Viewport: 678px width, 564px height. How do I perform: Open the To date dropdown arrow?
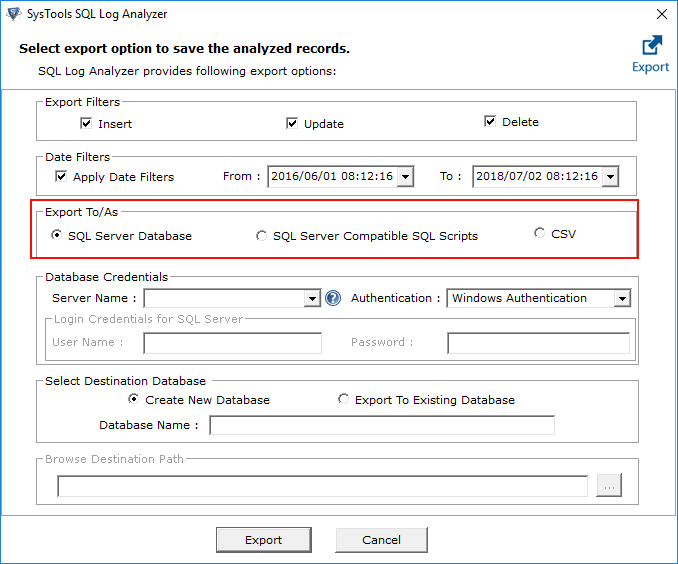click(x=610, y=176)
